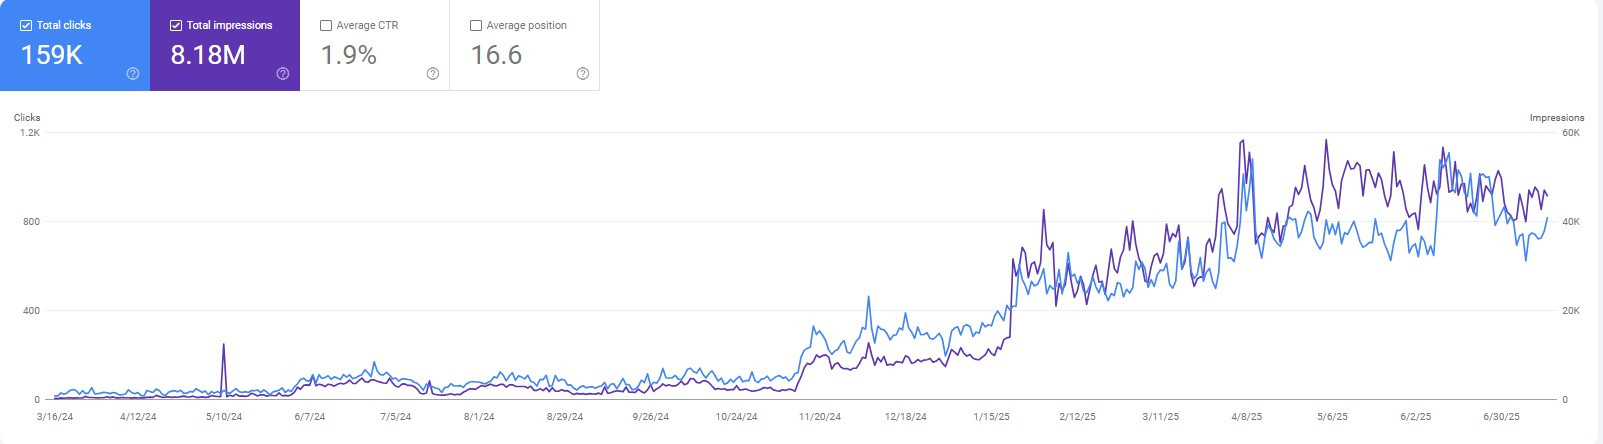Uncheck the Total clicks checkbox

(x=26, y=26)
